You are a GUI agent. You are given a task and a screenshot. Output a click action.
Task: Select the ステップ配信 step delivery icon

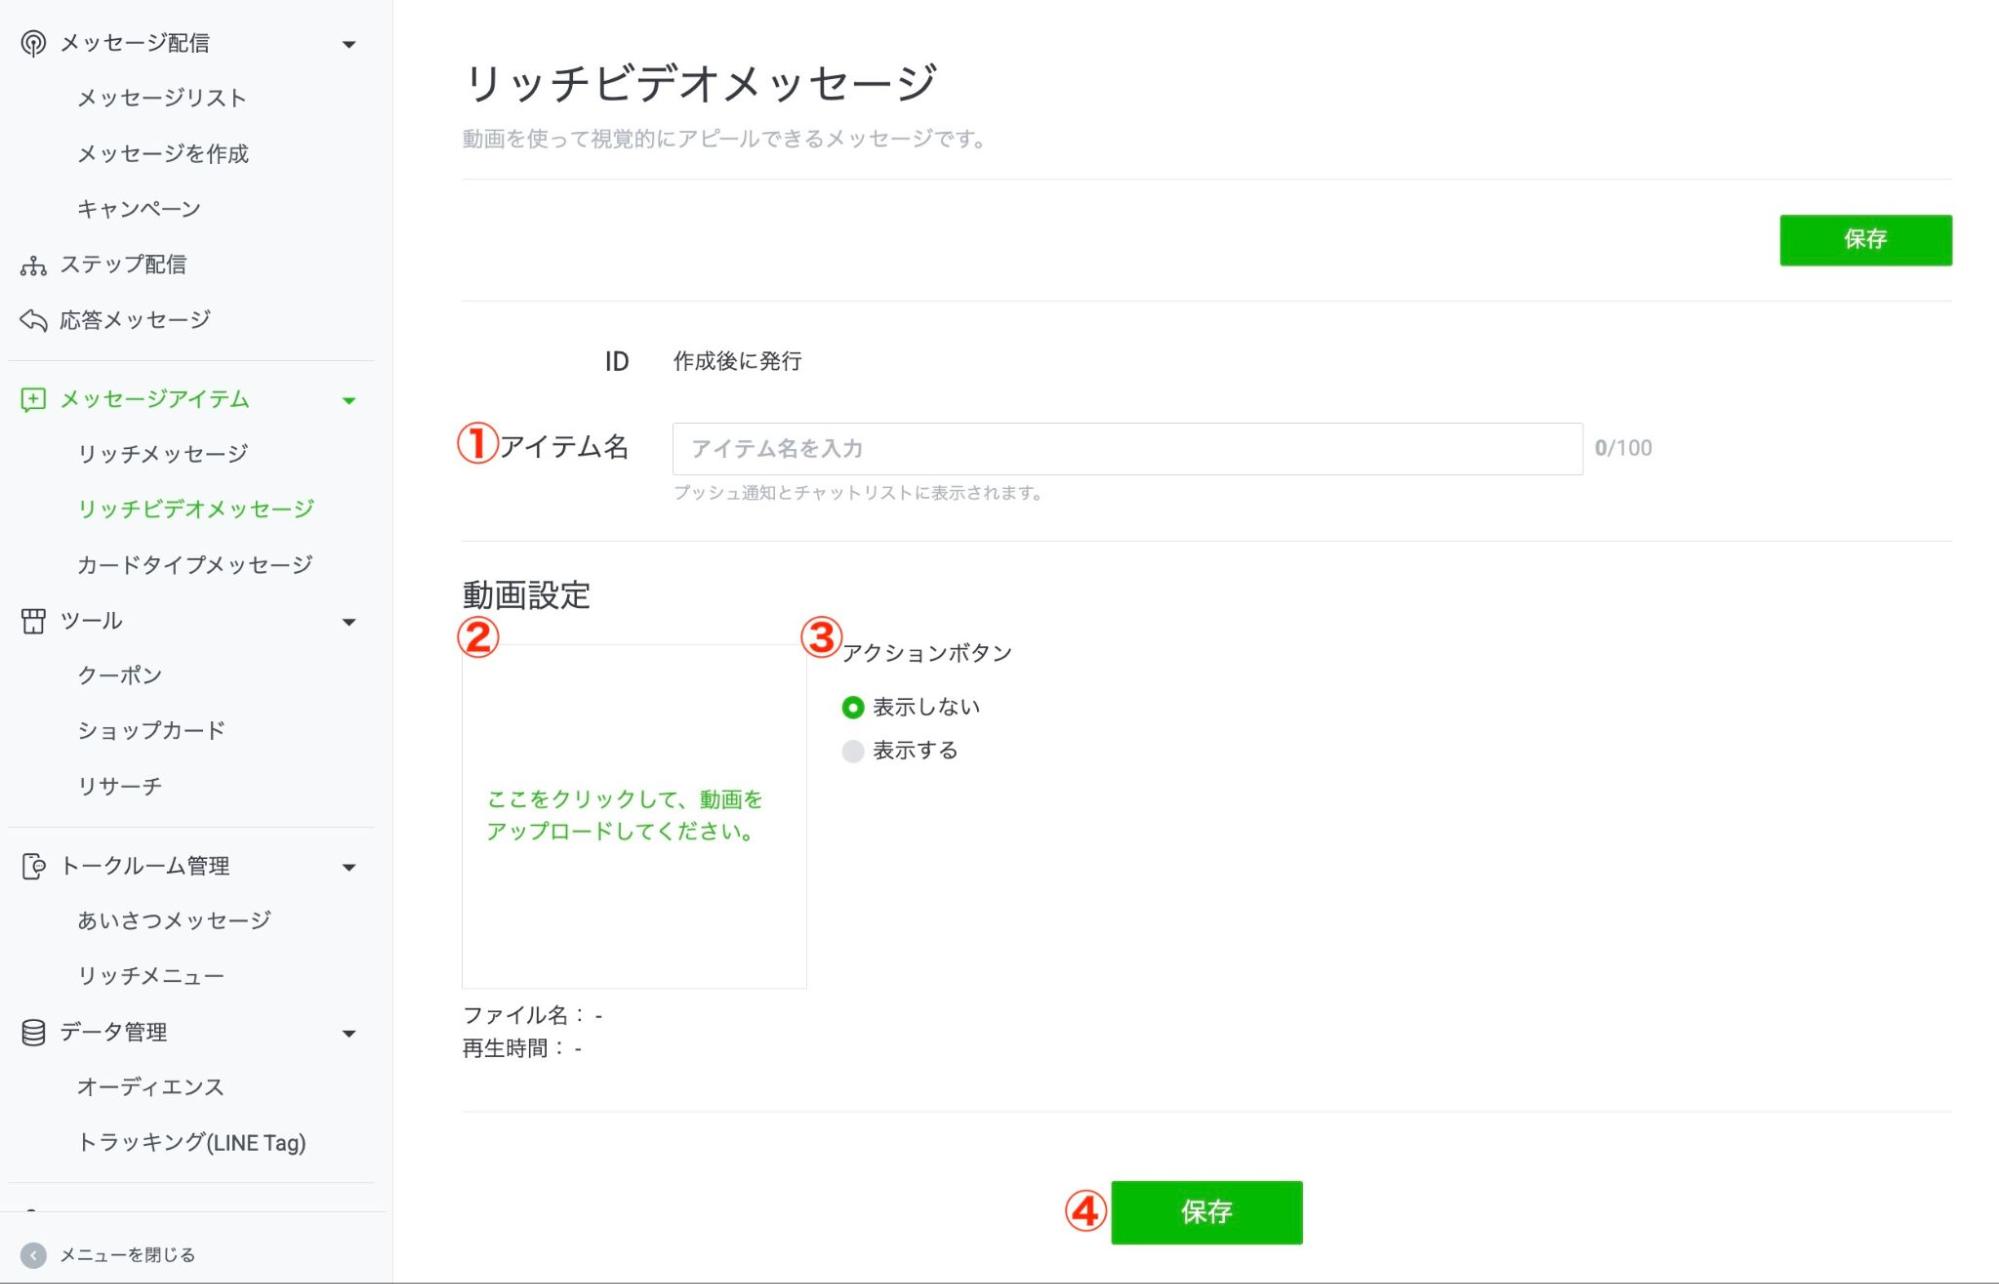(x=32, y=264)
